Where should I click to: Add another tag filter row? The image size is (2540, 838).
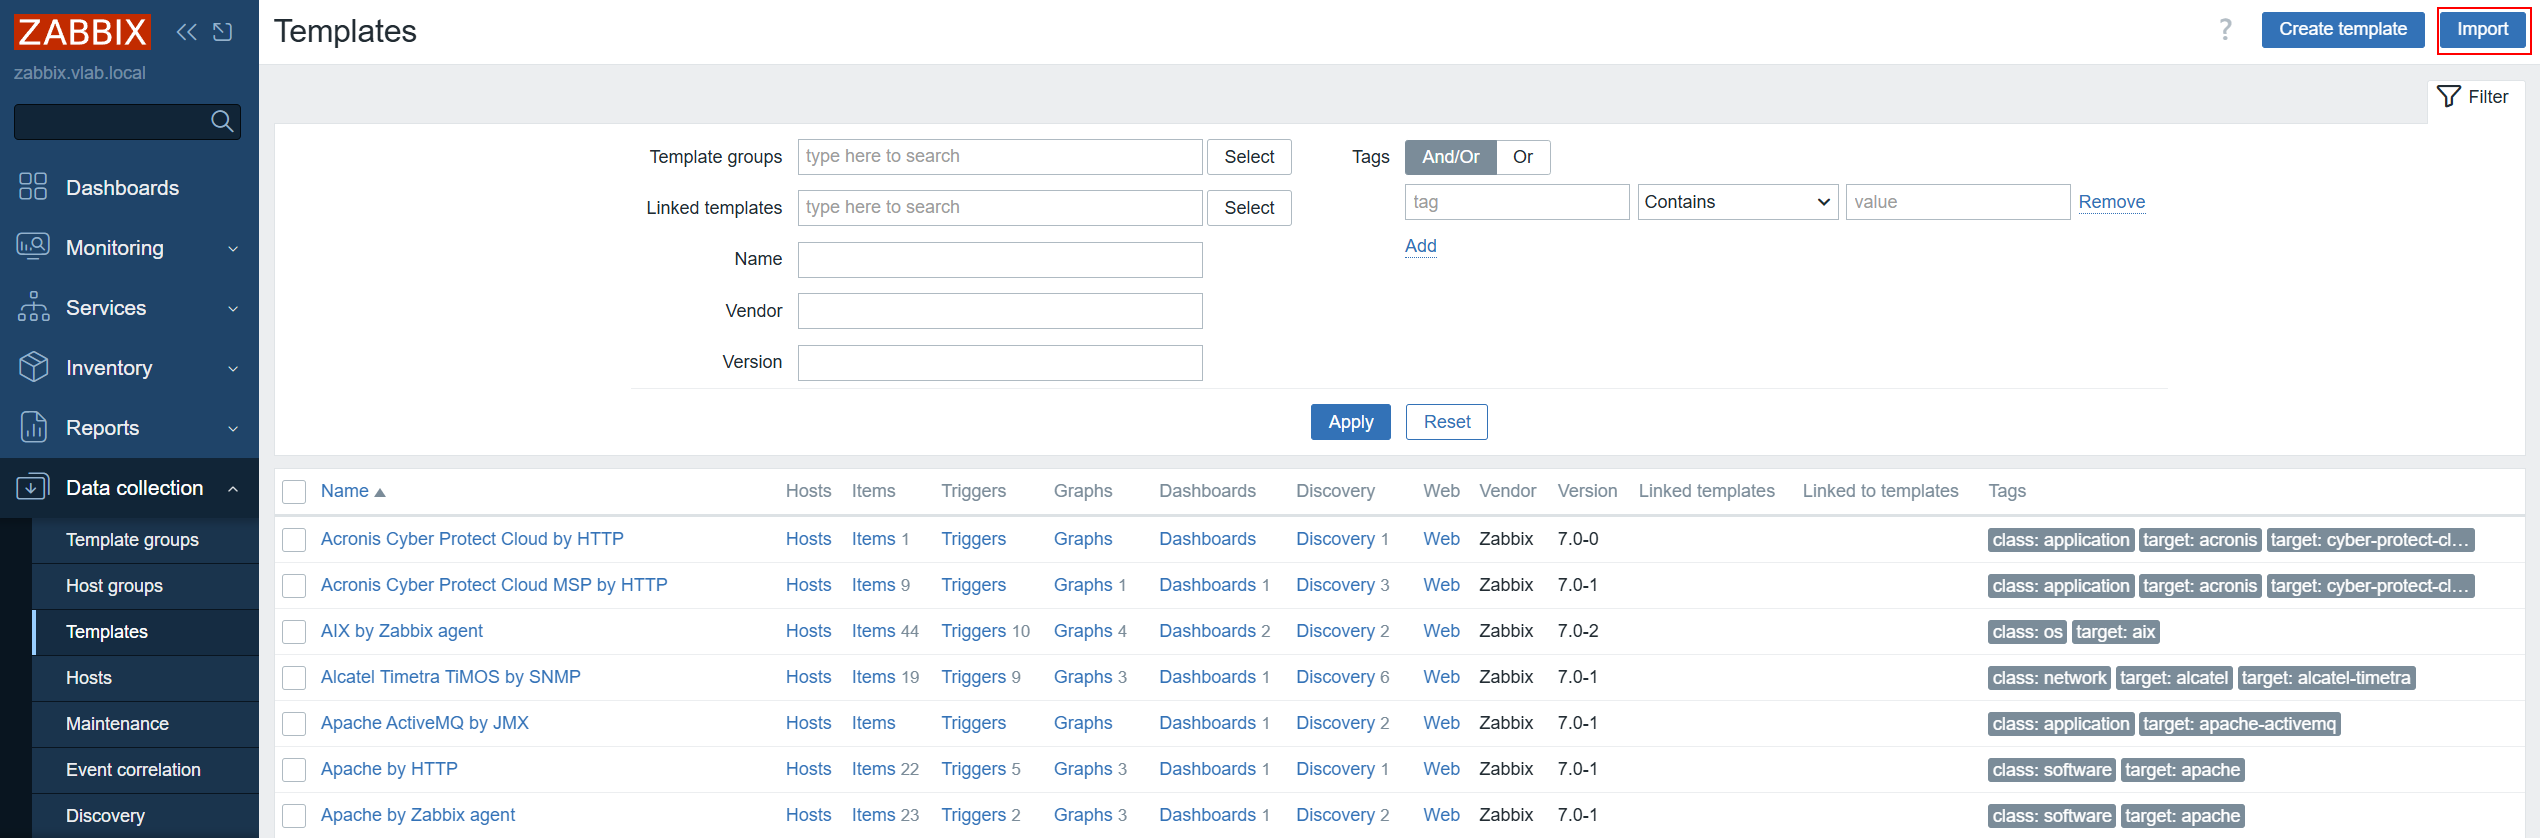1421,246
